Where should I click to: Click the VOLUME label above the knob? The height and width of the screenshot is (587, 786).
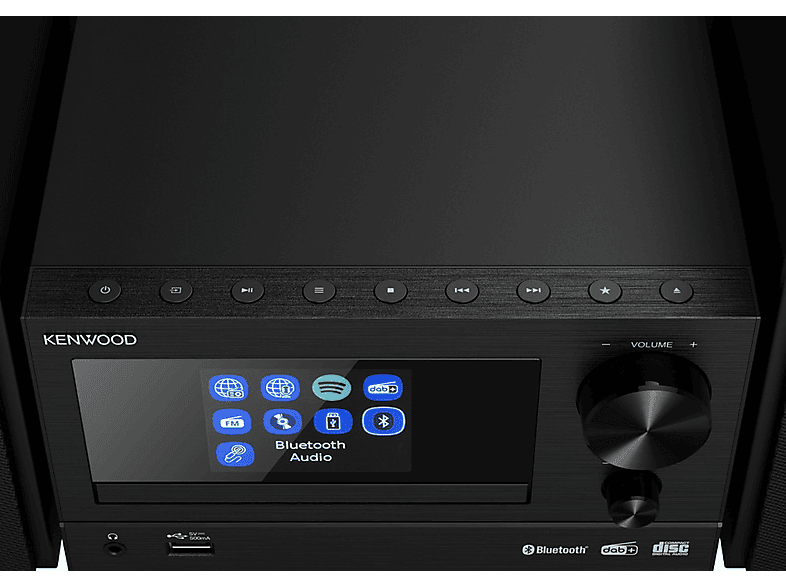(x=651, y=345)
